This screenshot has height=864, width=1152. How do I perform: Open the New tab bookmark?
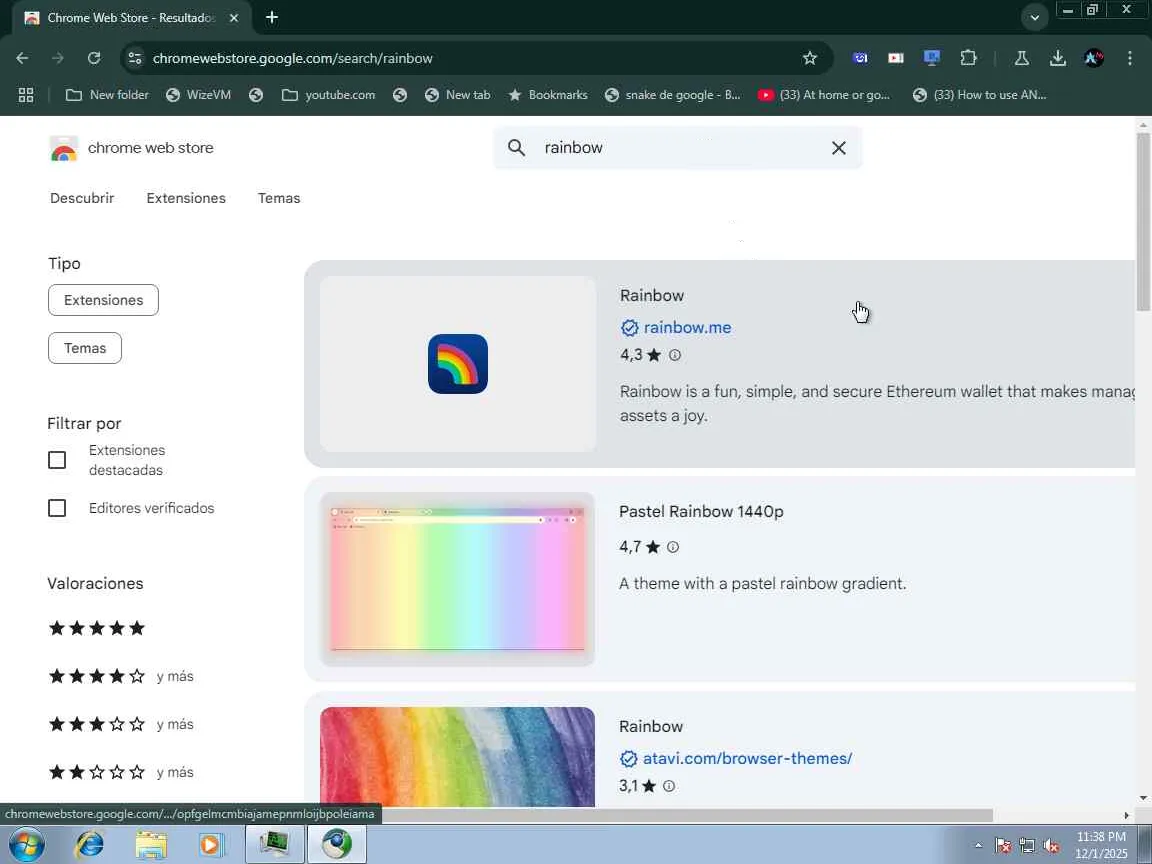(458, 95)
